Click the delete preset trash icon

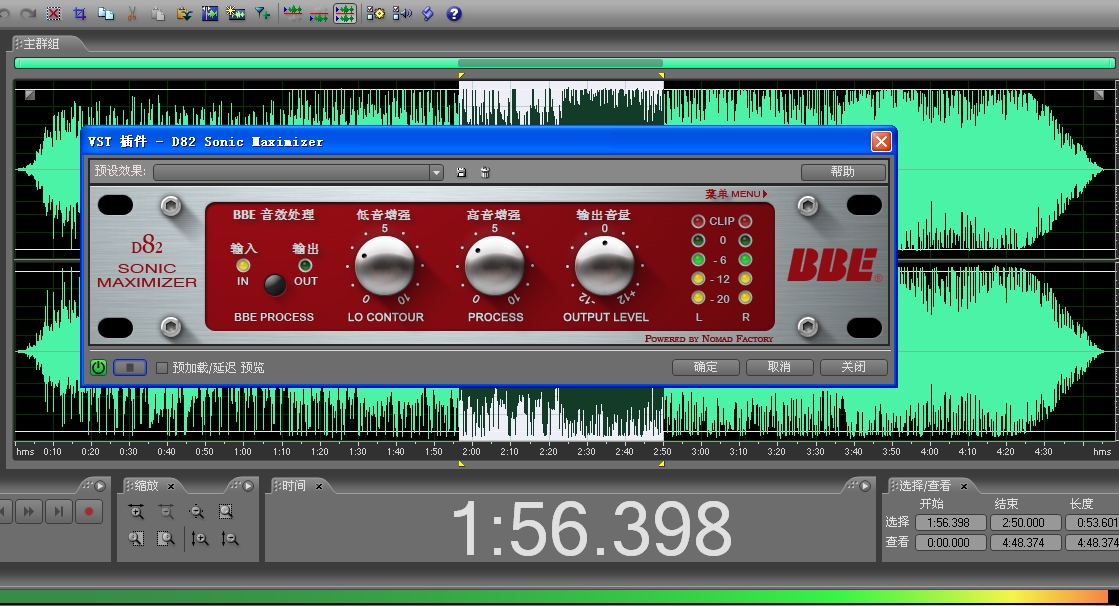click(x=485, y=172)
